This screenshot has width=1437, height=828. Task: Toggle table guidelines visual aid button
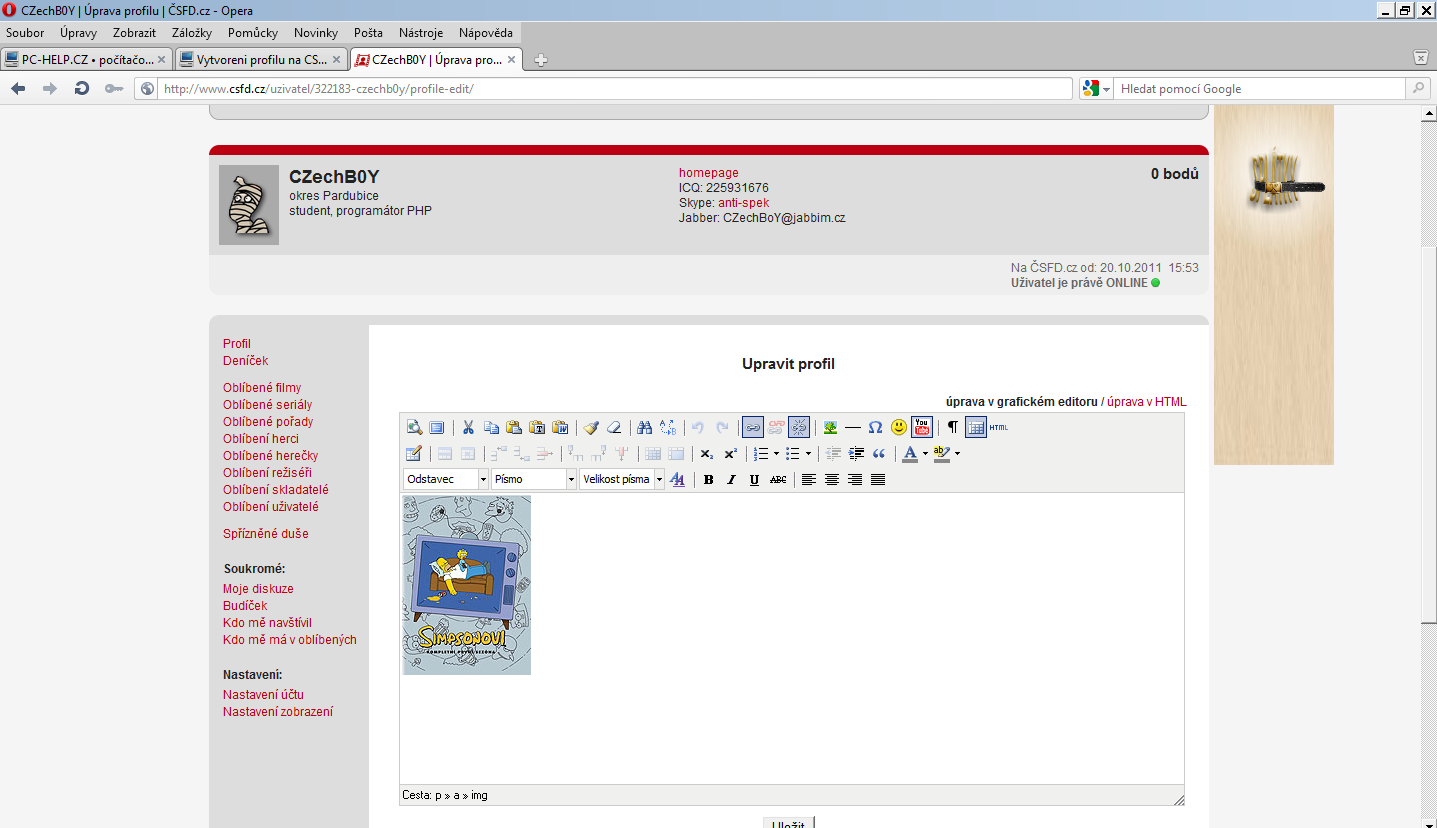click(x=976, y=427)
